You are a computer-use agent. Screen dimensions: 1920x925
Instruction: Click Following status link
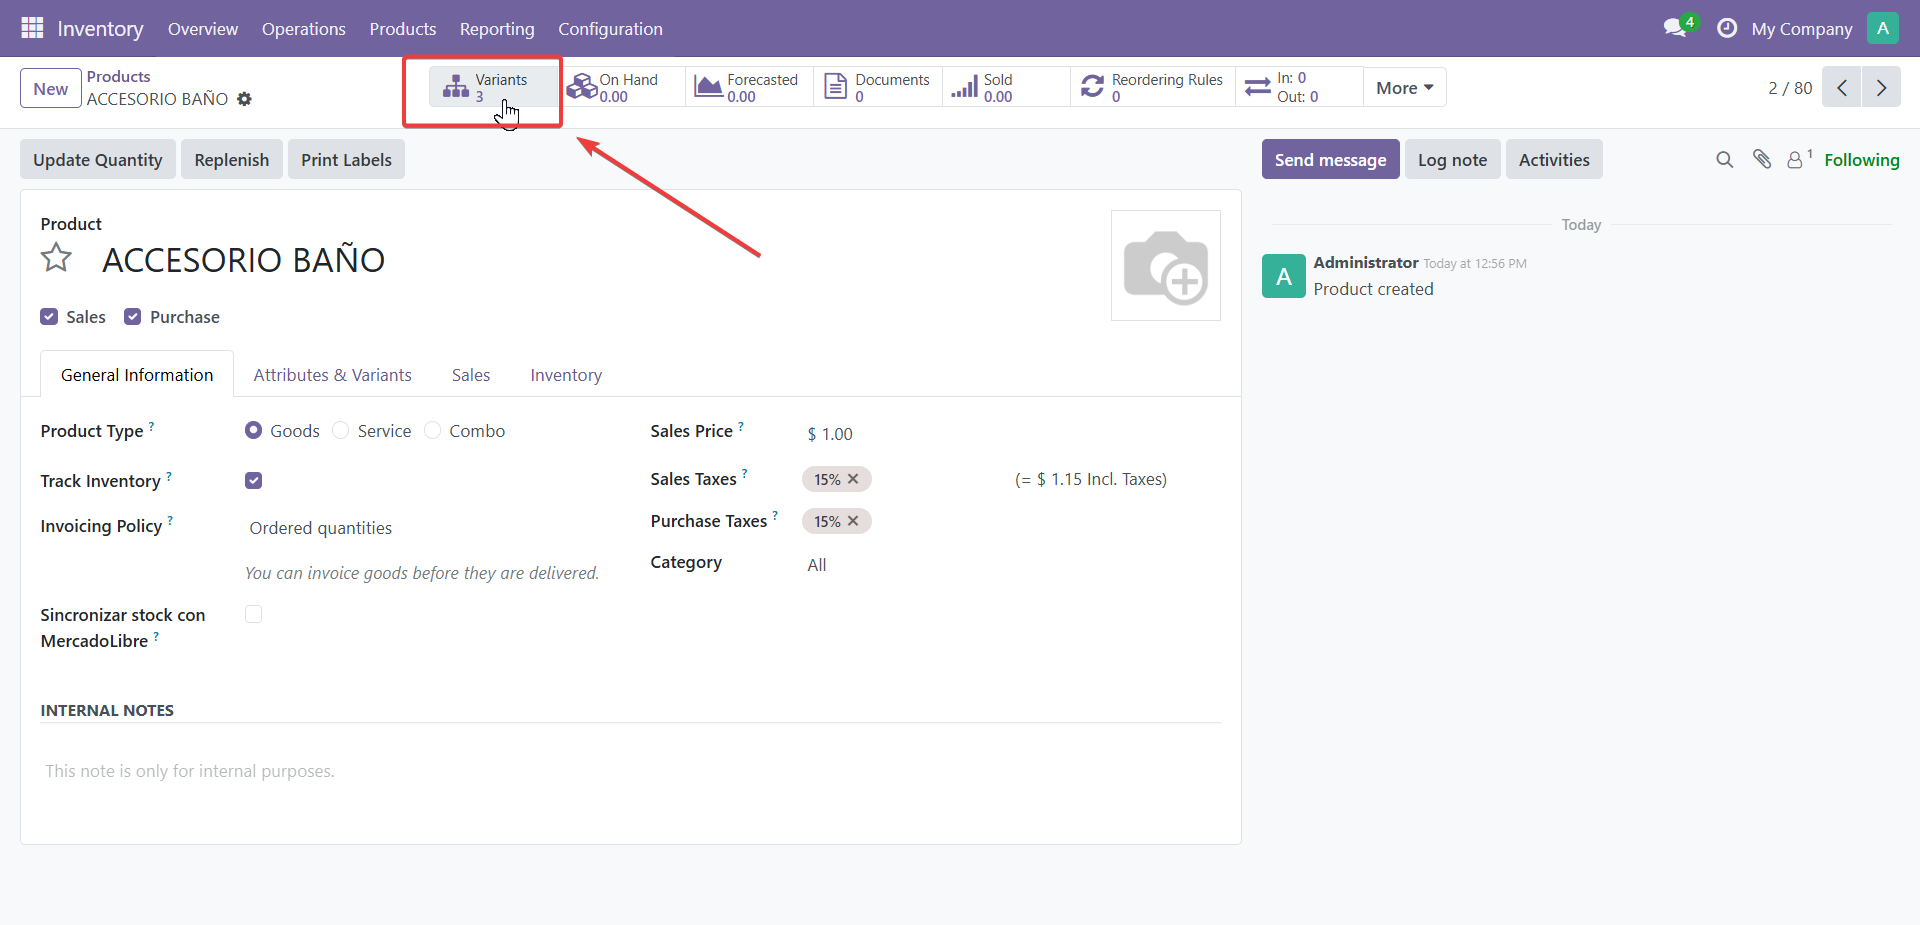click(x=1861, y=160)
